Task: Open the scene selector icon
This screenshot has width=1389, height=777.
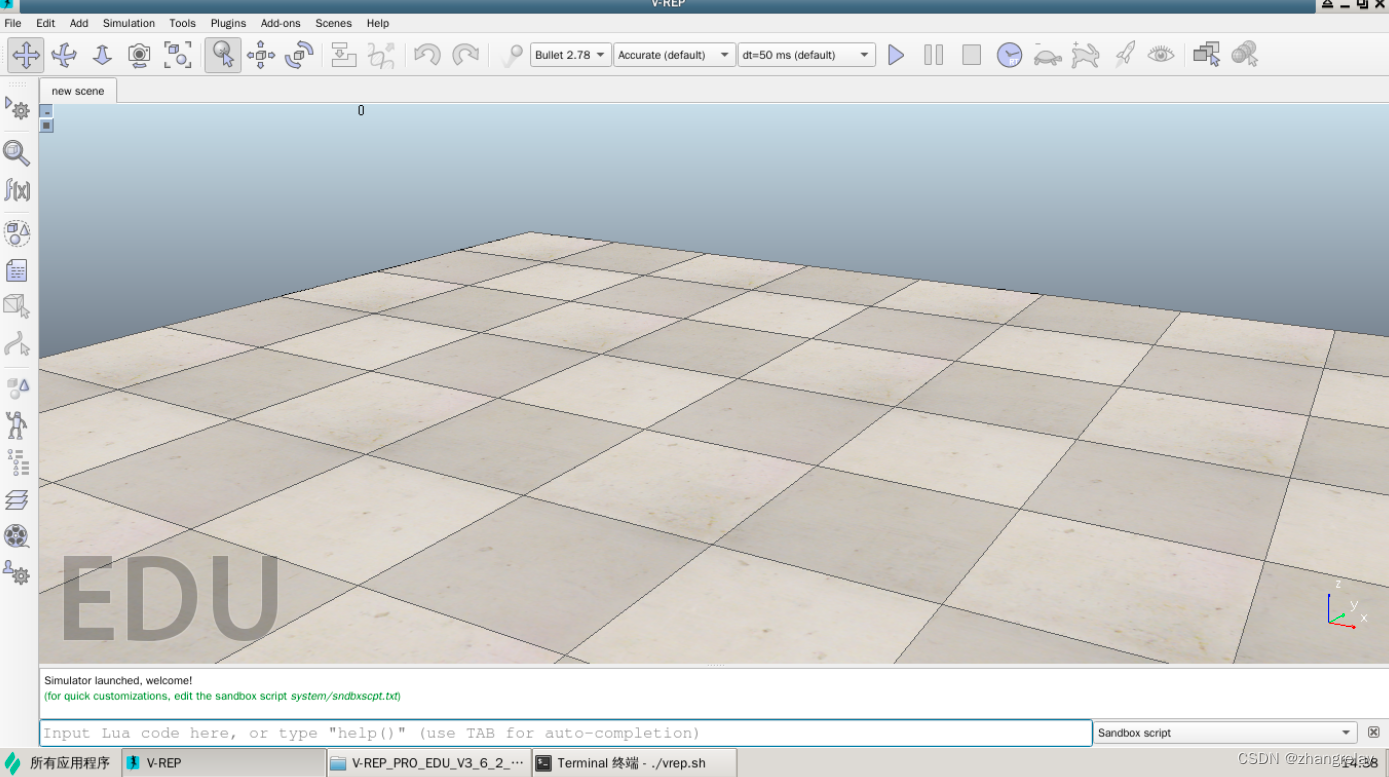Action: [1245, 55]
